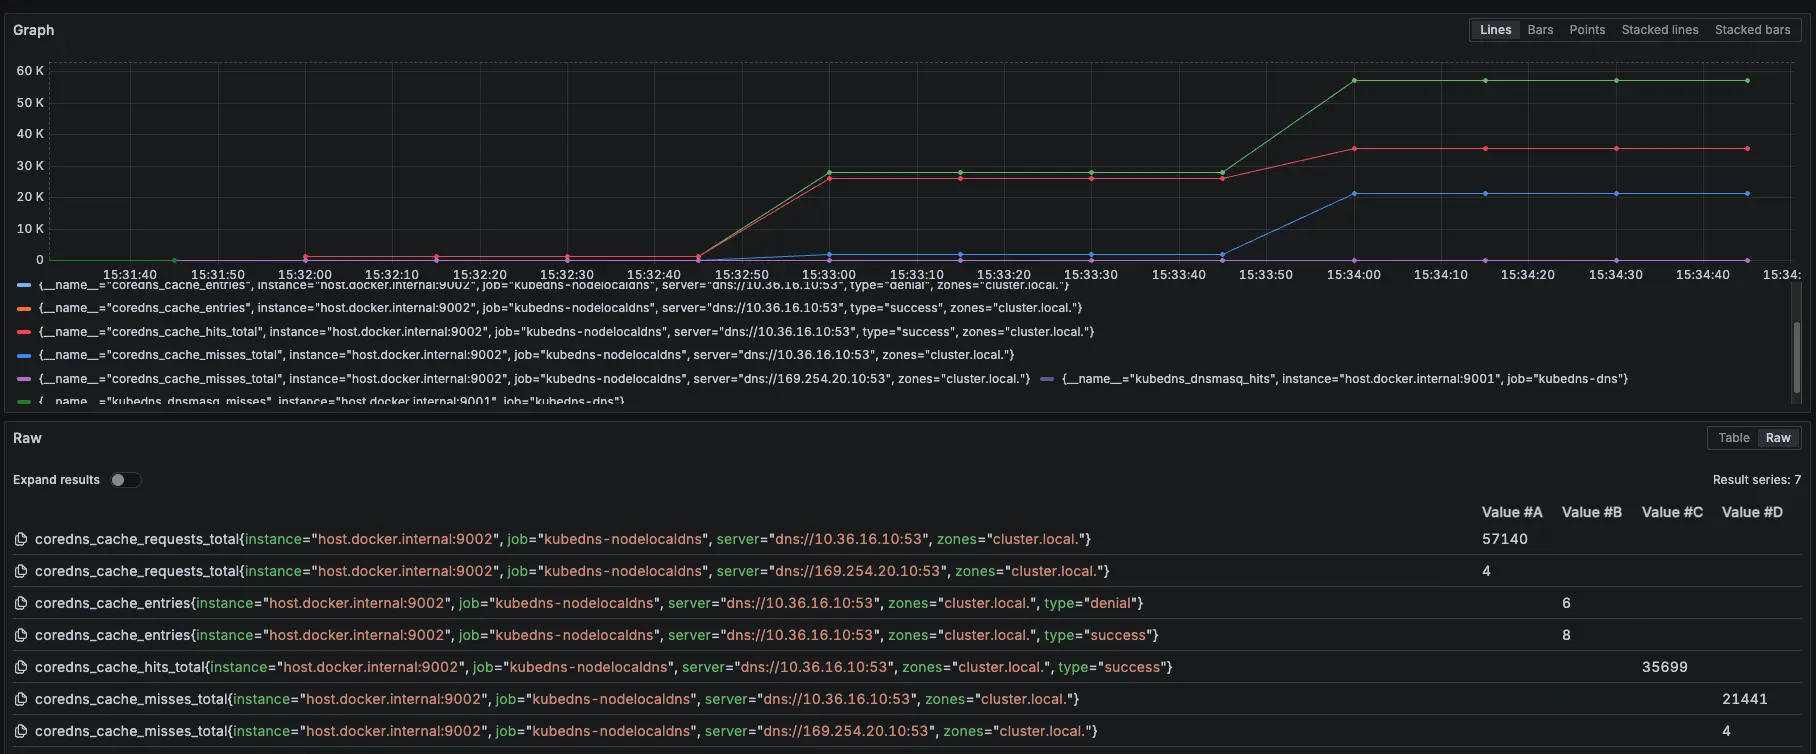
Task: Toggle the Expand results switch
Action: 126,480
